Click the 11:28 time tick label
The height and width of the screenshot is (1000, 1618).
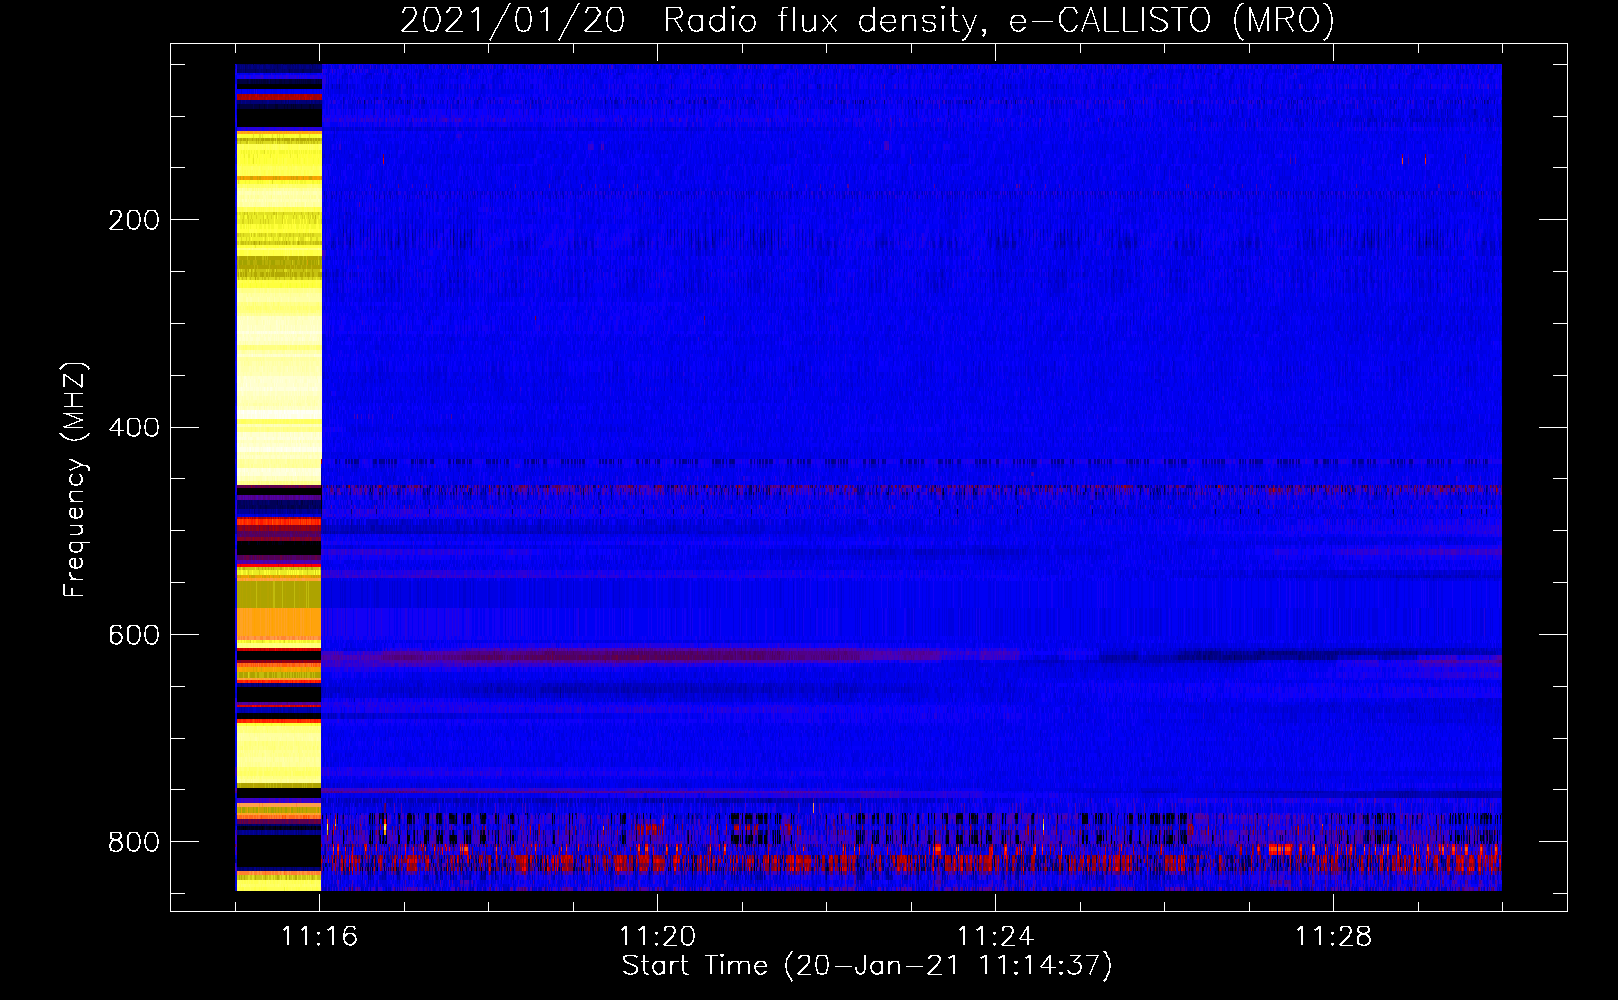tap(1333, 937)
